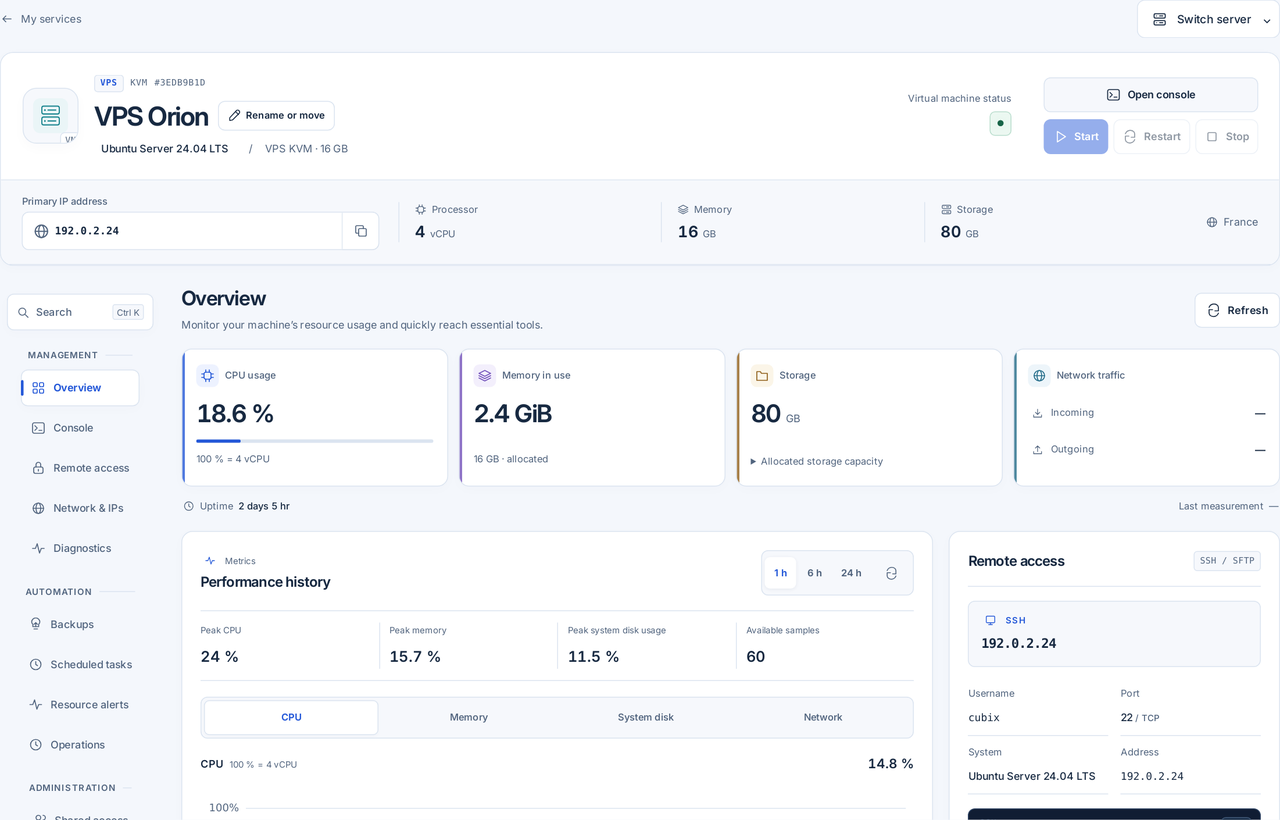Screen dimensions: 1280x820
Task: Click the Incoming download arrow icon
Action: [x=1038, y=413]
